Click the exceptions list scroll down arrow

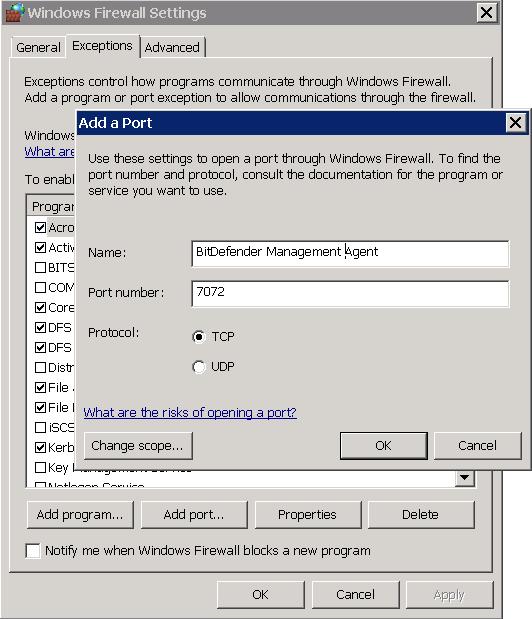[465, 478]
